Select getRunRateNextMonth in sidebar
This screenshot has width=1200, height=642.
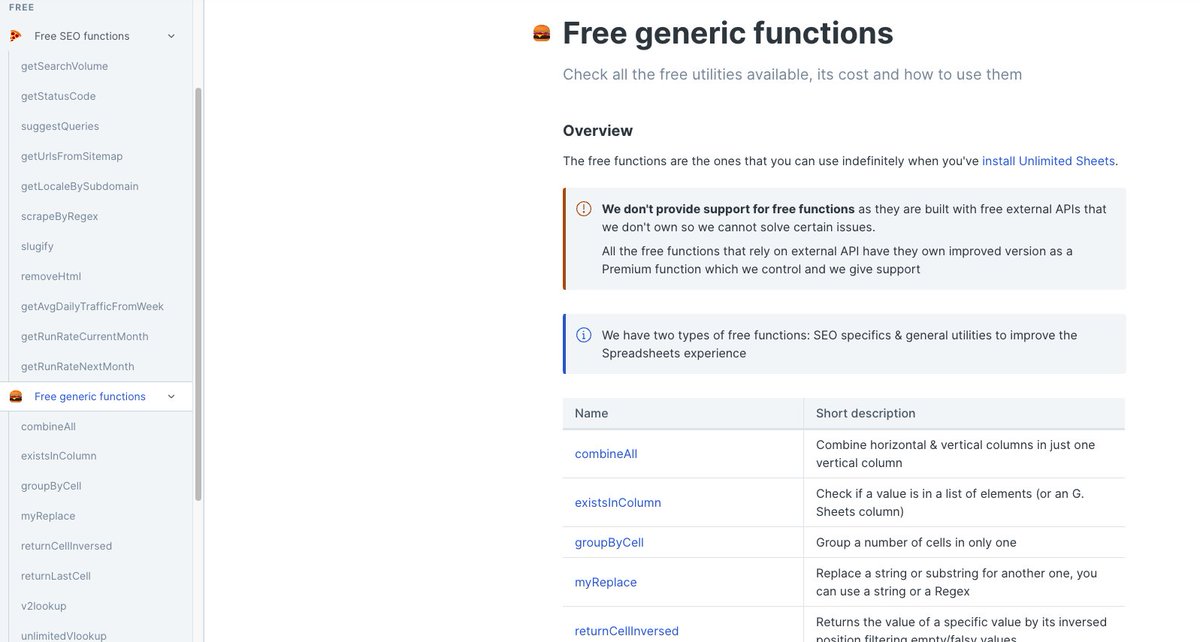[78, 366]
